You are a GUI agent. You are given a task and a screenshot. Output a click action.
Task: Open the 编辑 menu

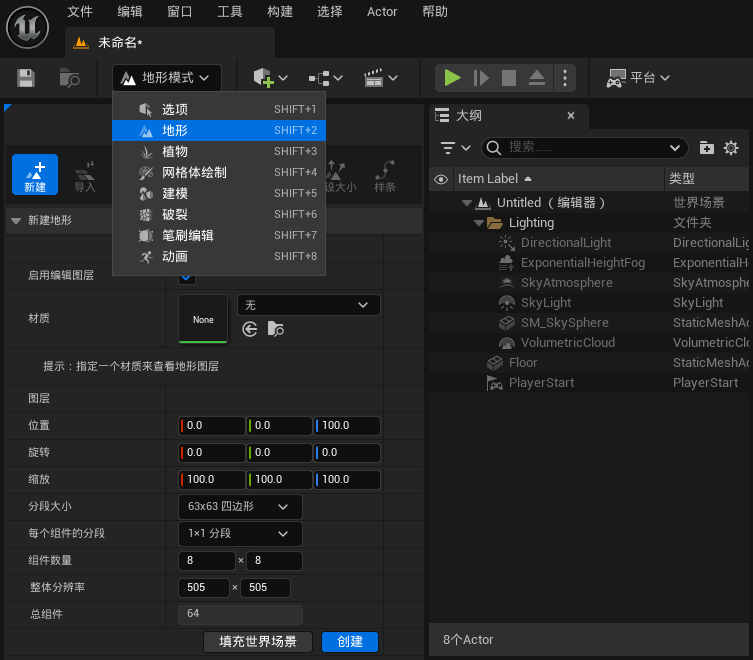(x=130, y=12)
